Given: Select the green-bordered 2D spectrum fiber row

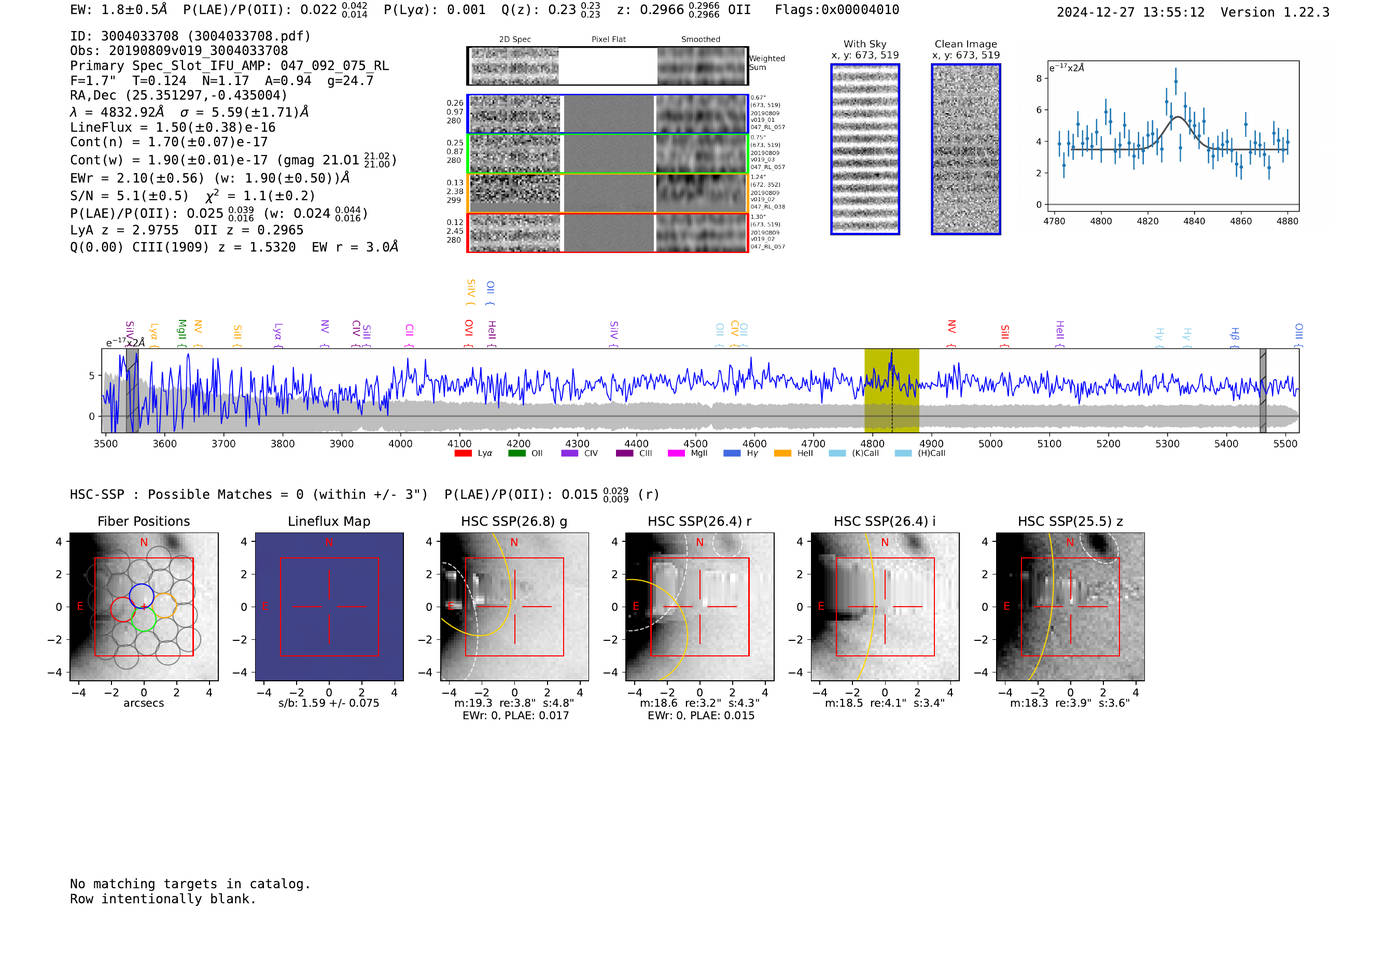Looking at the screenshot, I should (607, 154).
